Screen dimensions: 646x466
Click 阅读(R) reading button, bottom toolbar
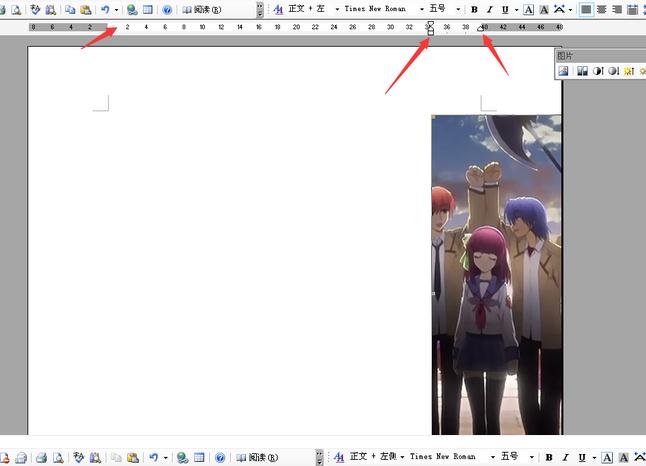pyautogui.click(x=257, y=457)
